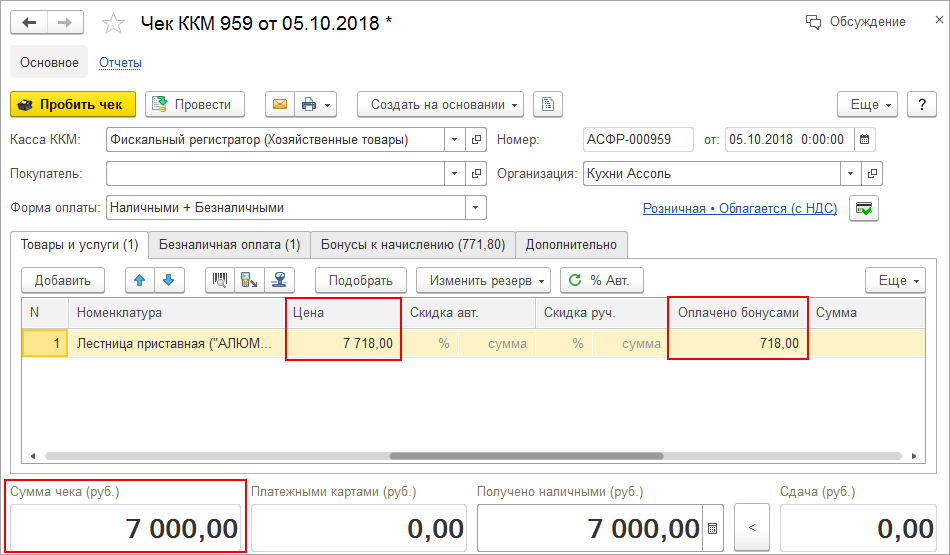Click the Сумма column header
Viewport: 950px width, 555px height.
[x=866, y=313]
